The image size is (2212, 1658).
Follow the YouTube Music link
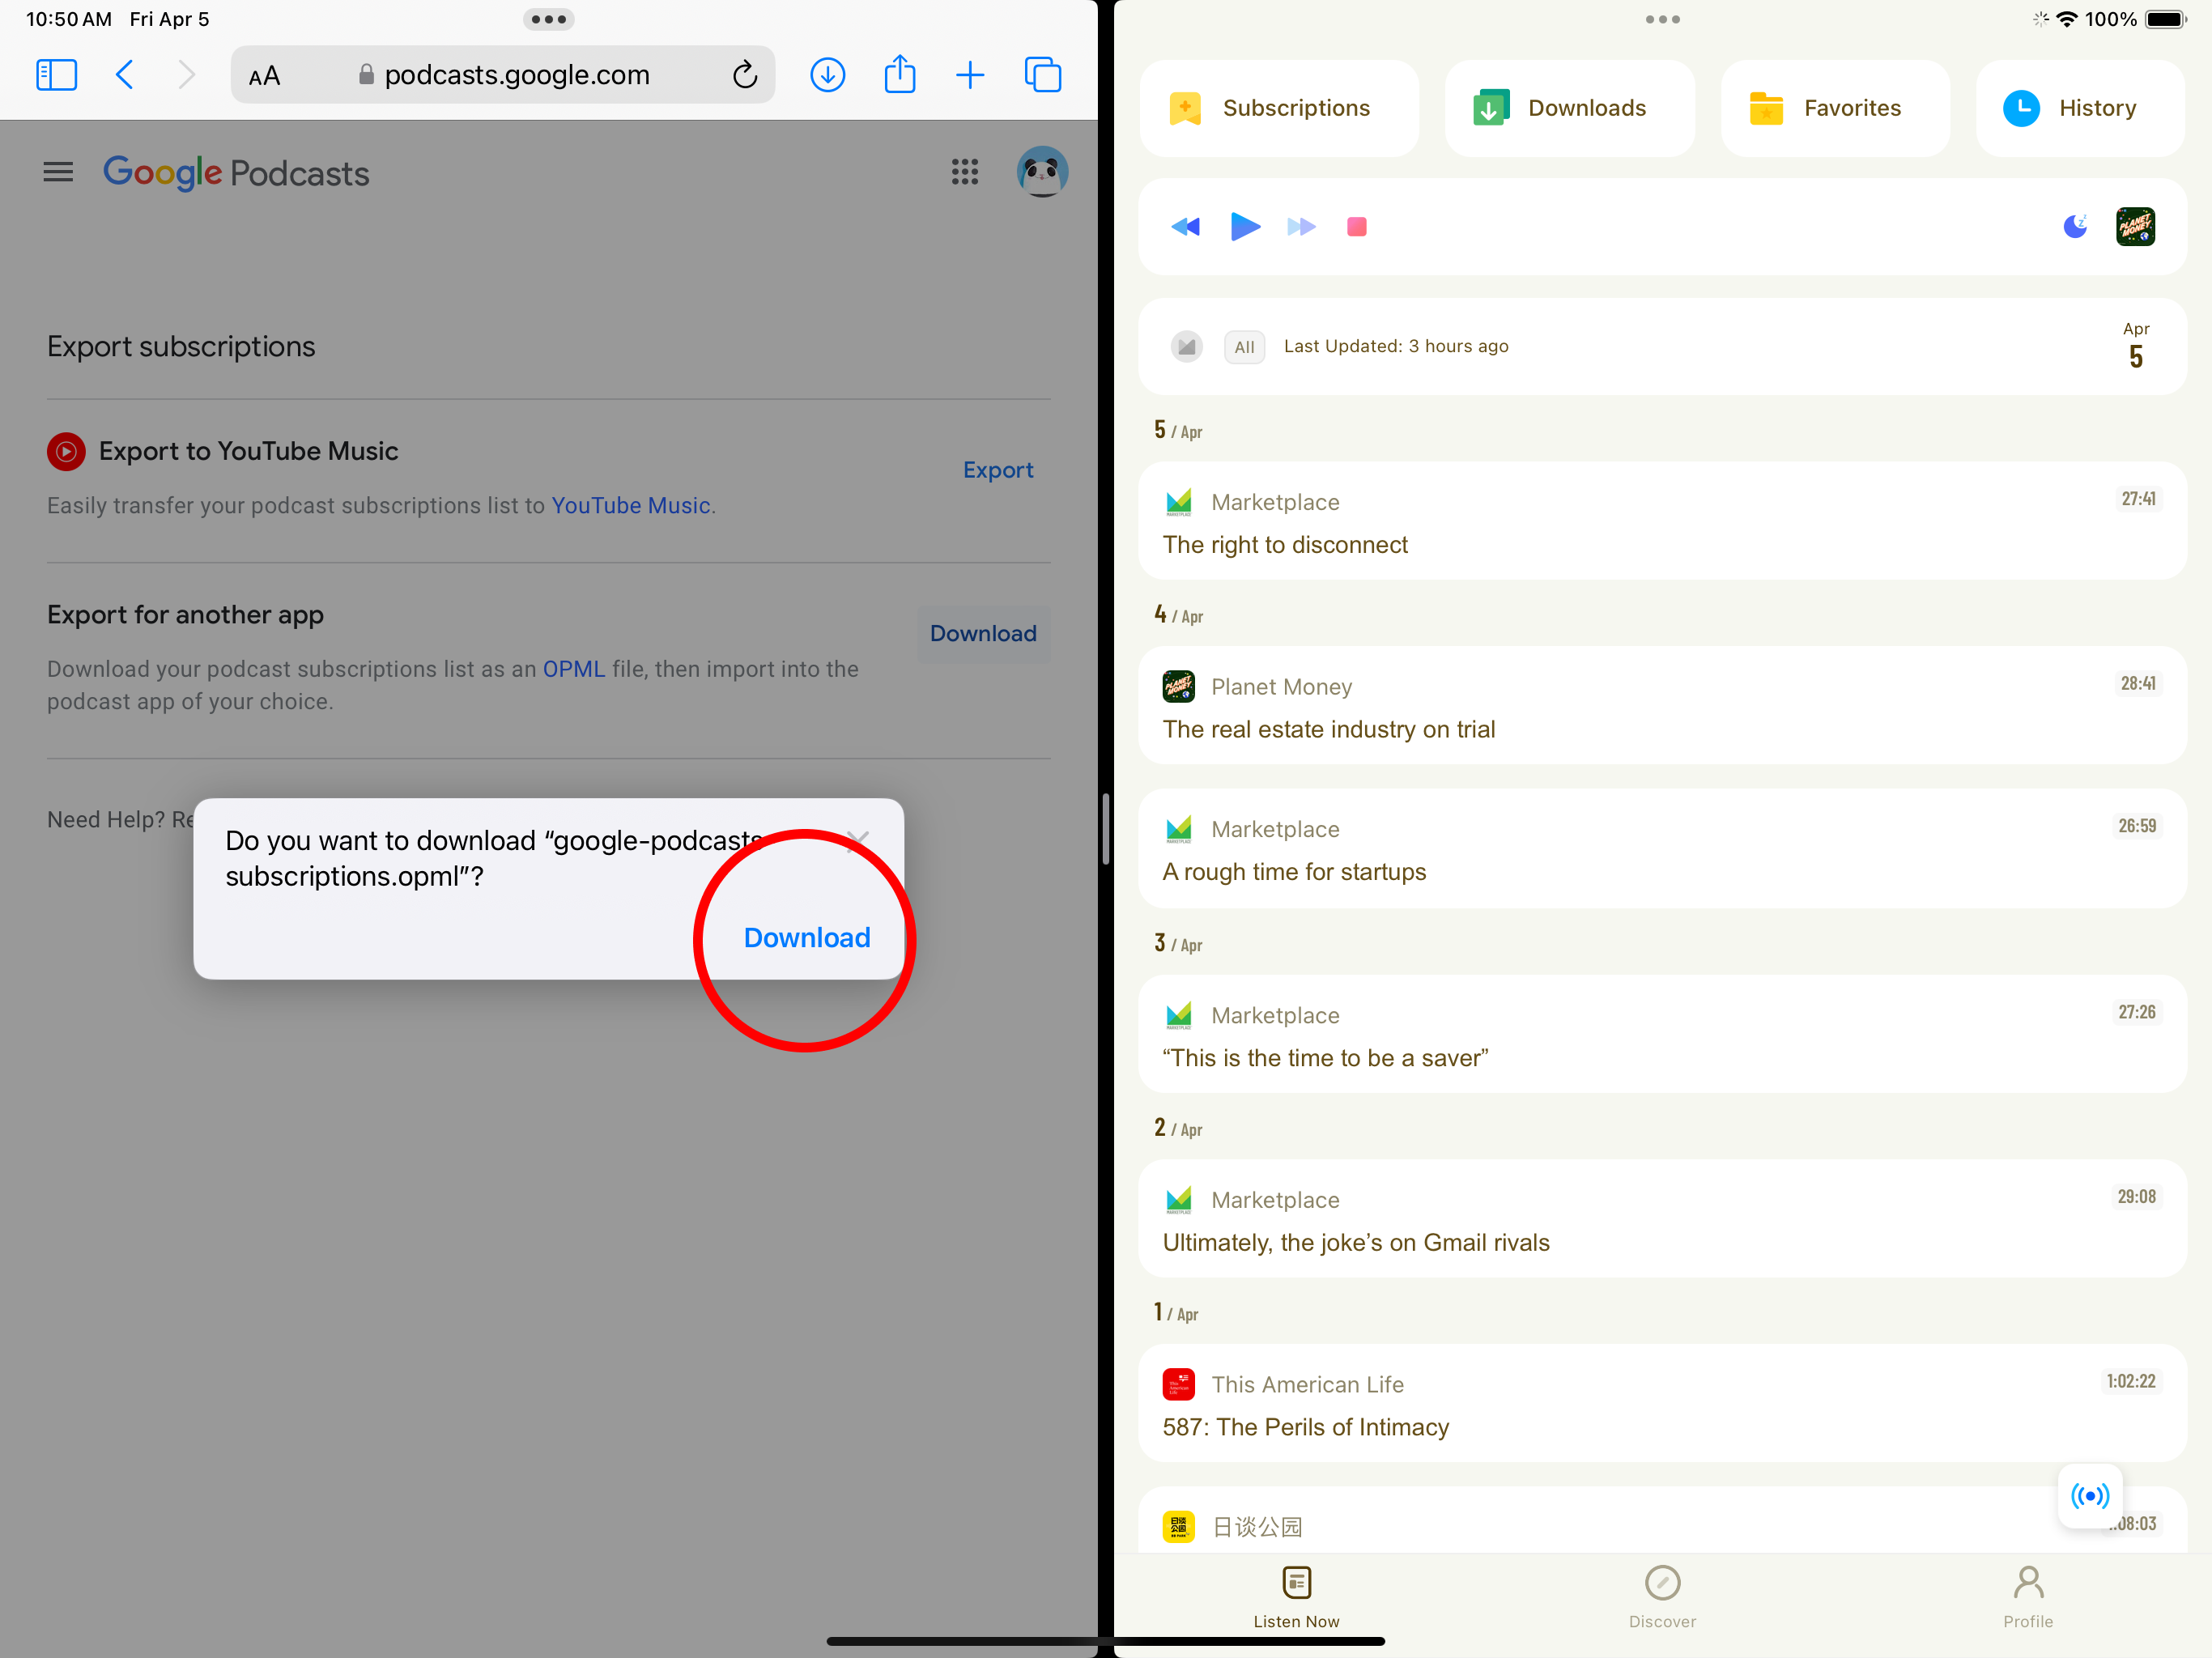630,506
